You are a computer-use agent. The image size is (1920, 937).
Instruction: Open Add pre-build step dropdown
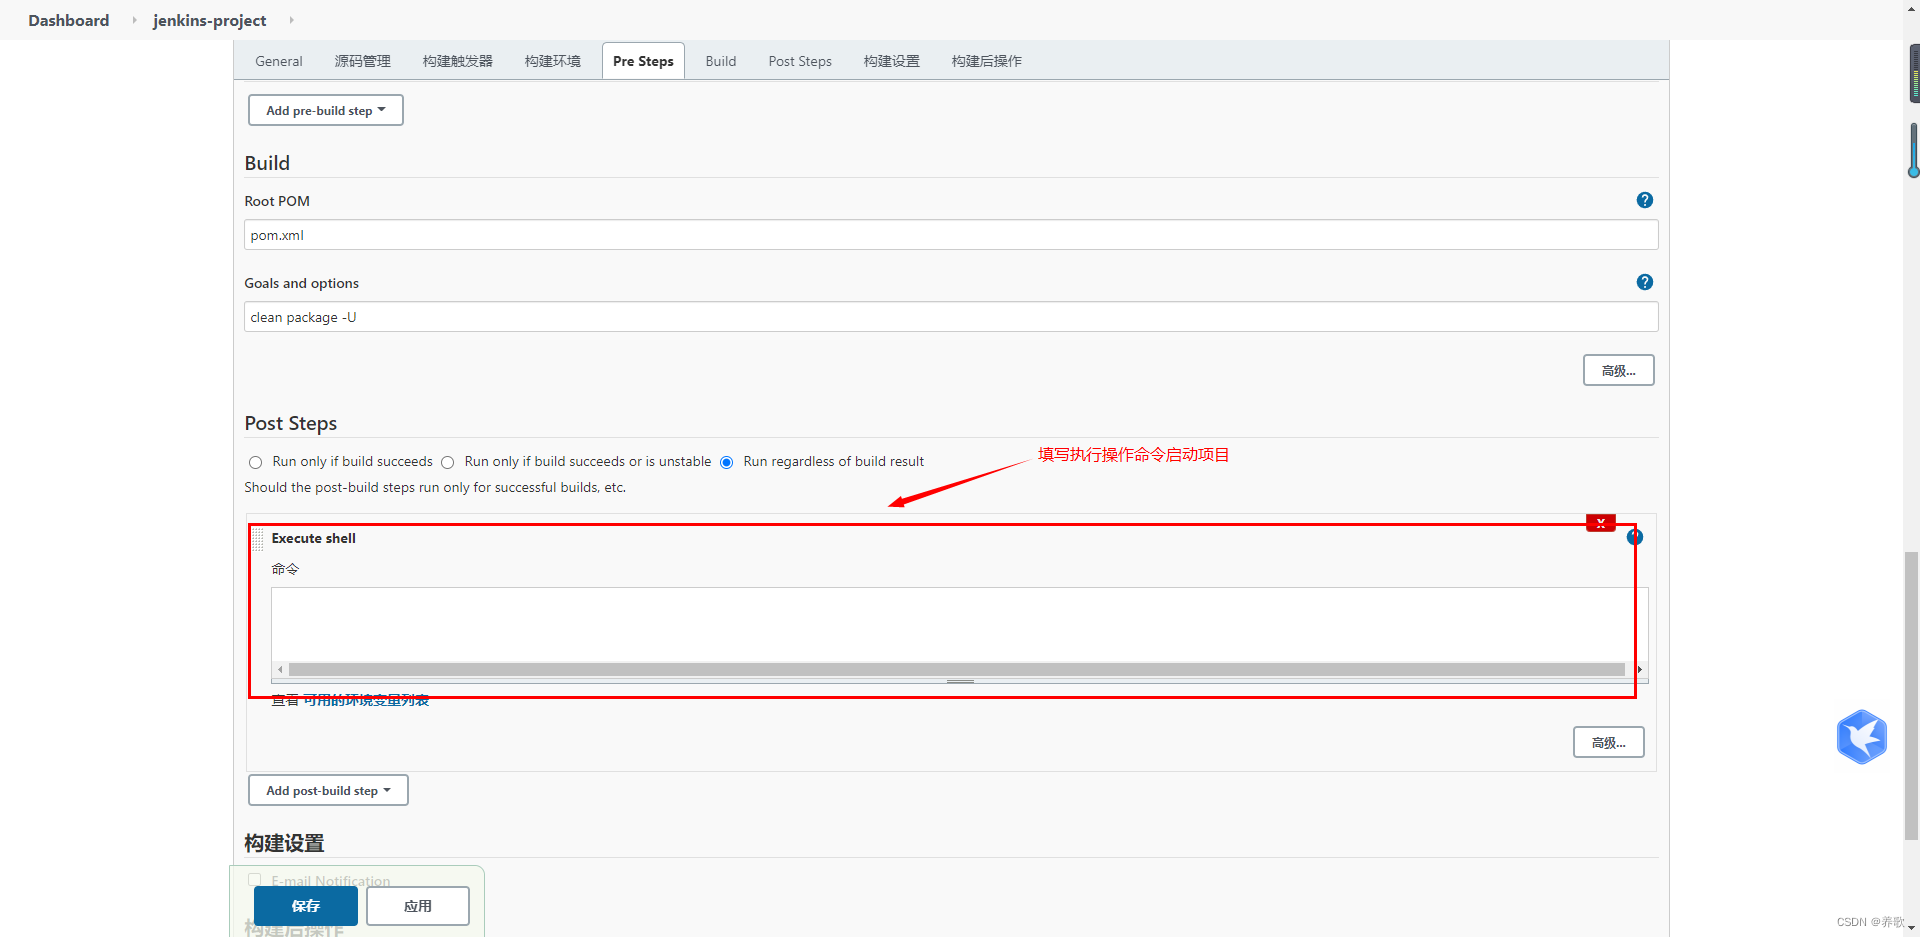(326, 110)
